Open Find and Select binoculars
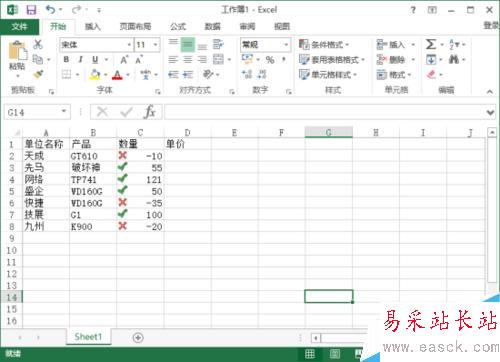500x362 pixels. click(x=454, y=59)
